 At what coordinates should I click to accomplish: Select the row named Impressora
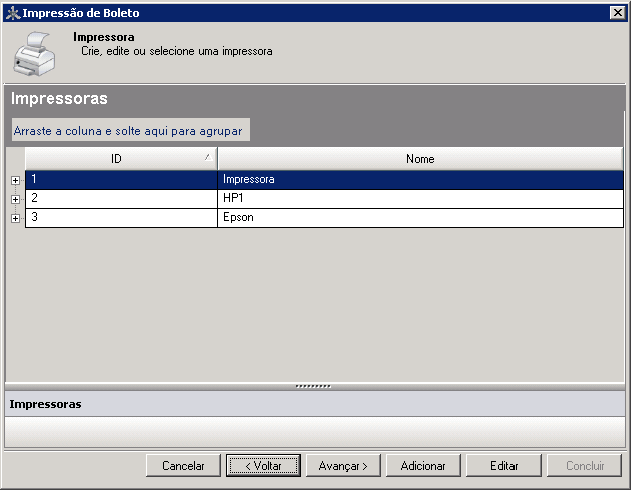[x=324, y=179]
